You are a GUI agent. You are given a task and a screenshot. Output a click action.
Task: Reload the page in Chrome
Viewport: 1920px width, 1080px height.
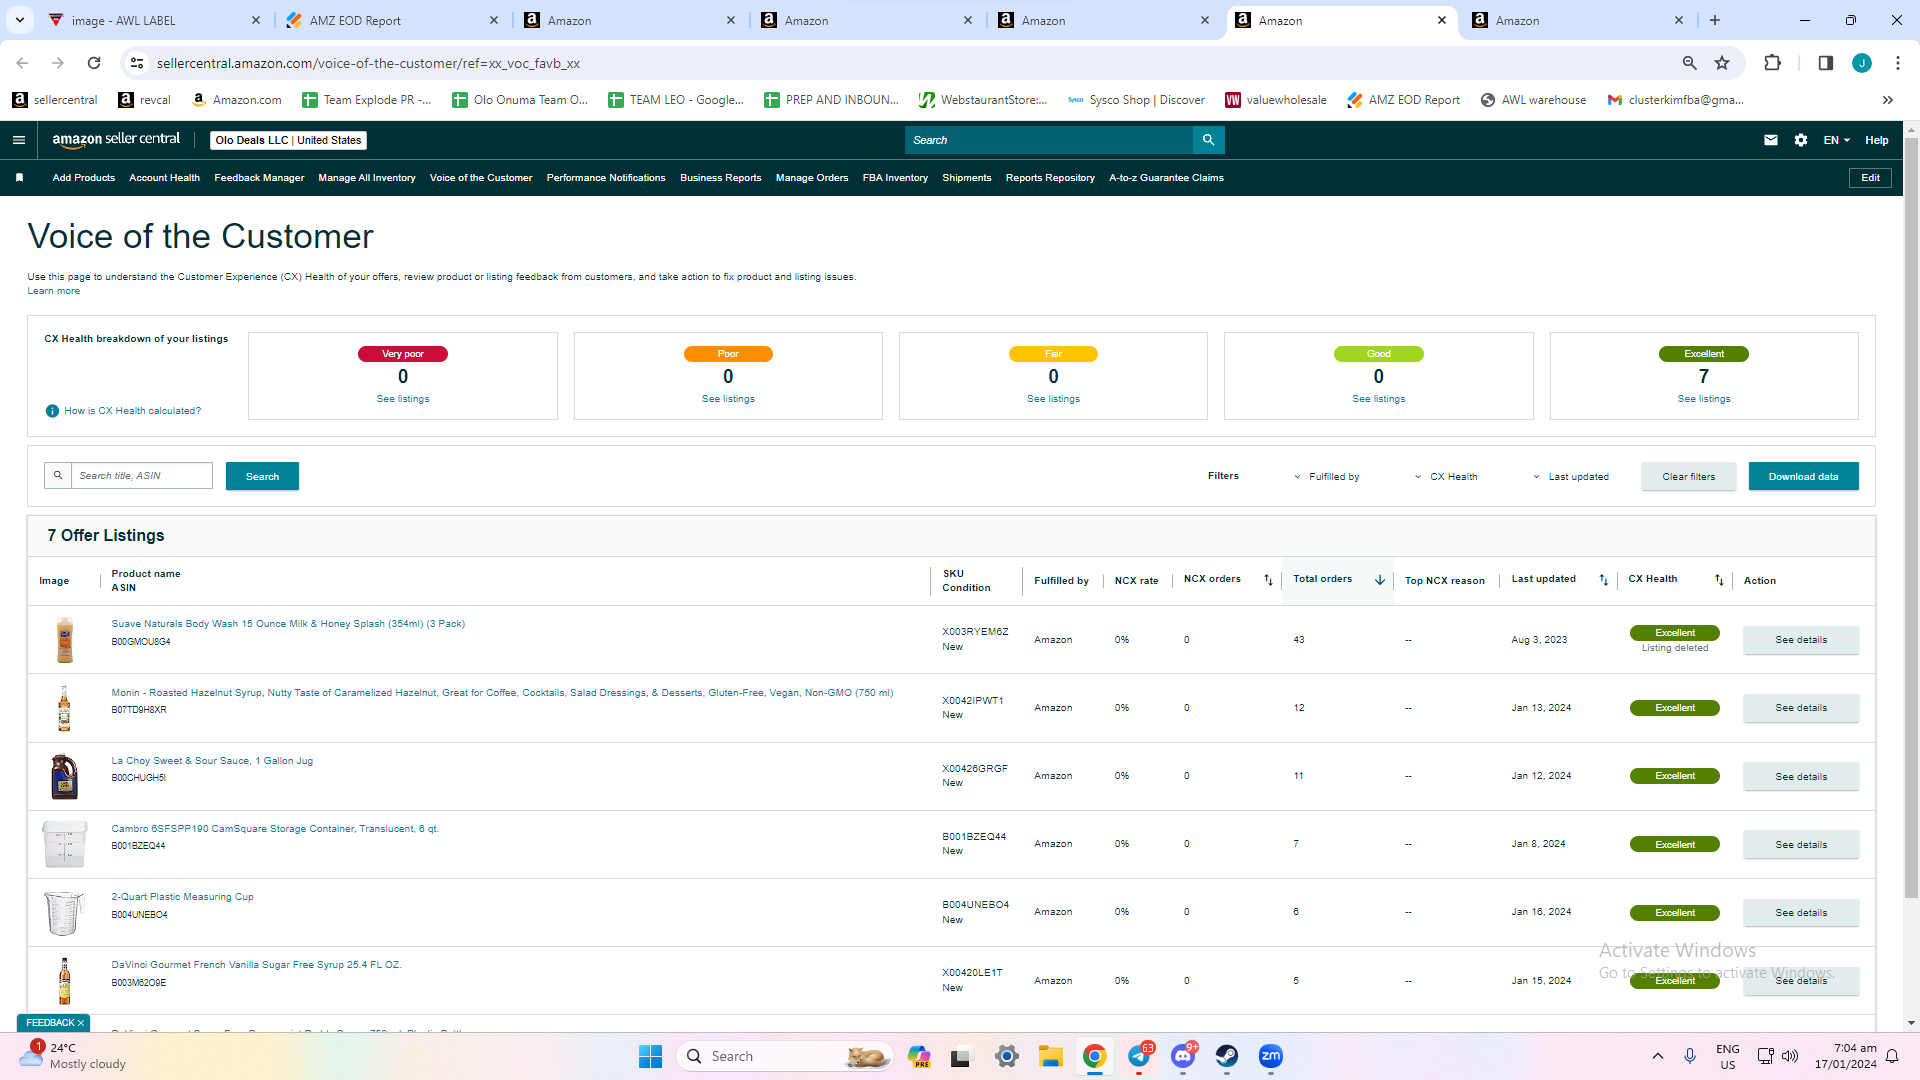click(94, 63)
